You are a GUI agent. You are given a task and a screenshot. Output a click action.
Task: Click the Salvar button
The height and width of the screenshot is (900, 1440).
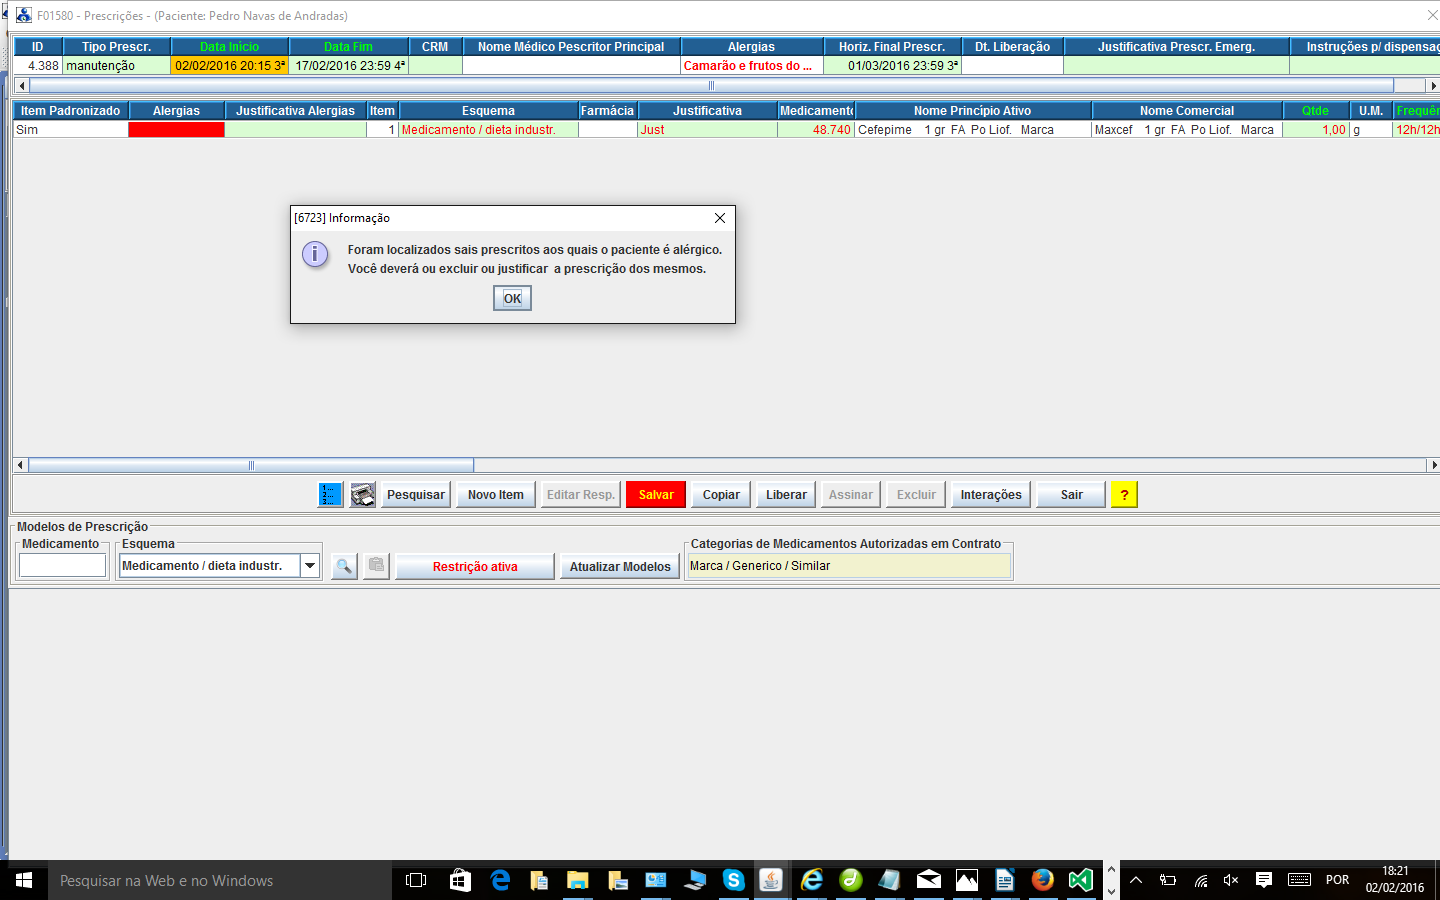coord(656,495)
